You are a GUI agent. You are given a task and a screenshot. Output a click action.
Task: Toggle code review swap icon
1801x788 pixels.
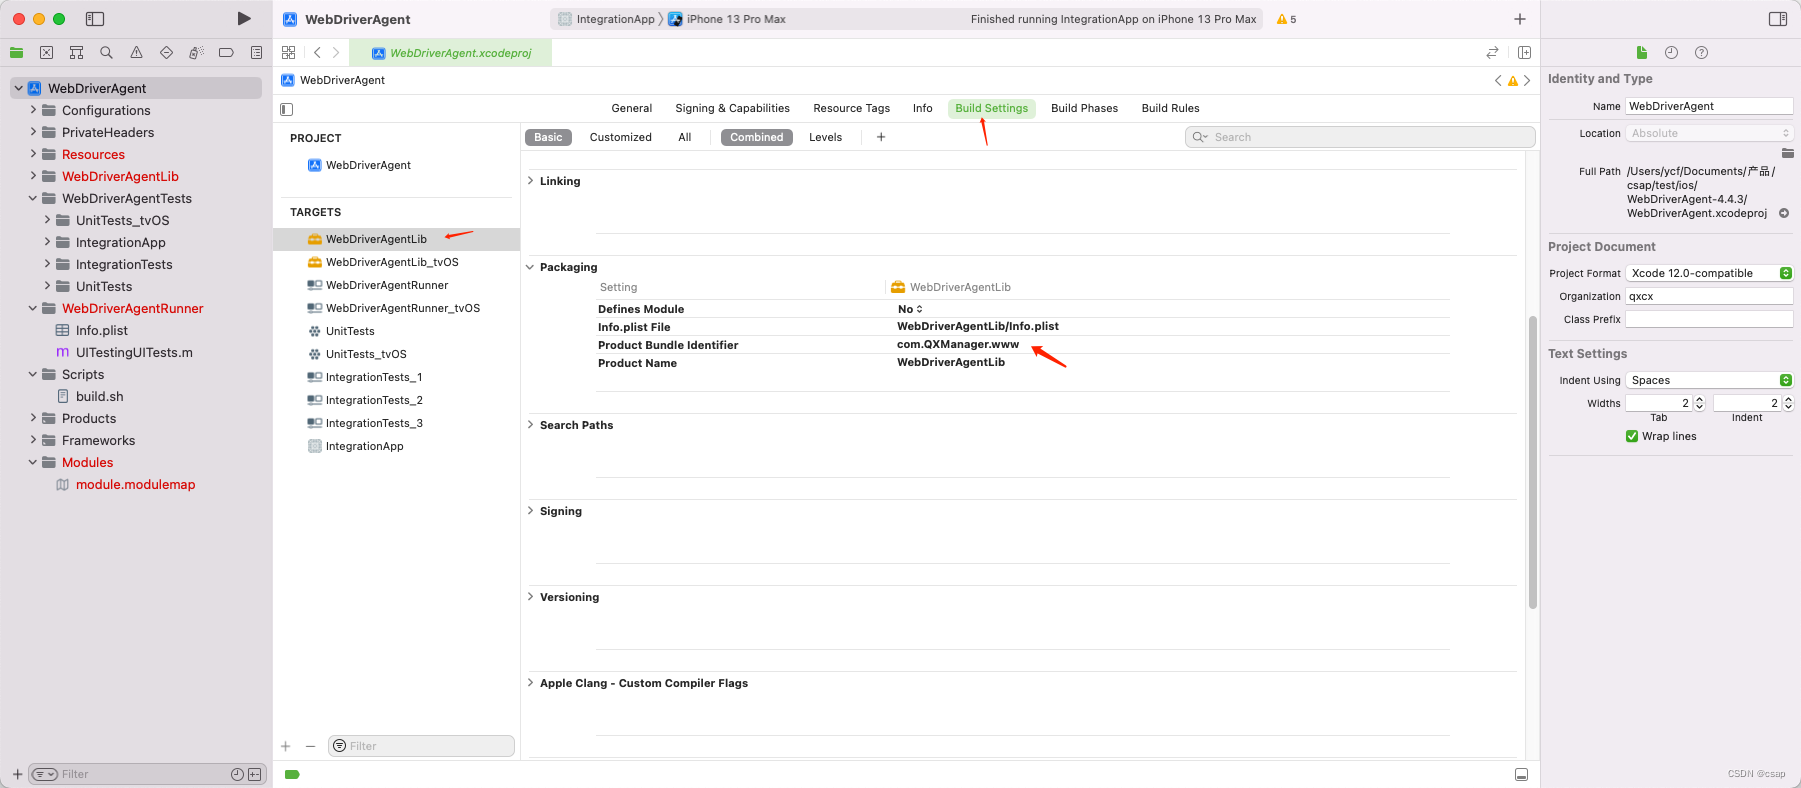(x=1492, y=52)
